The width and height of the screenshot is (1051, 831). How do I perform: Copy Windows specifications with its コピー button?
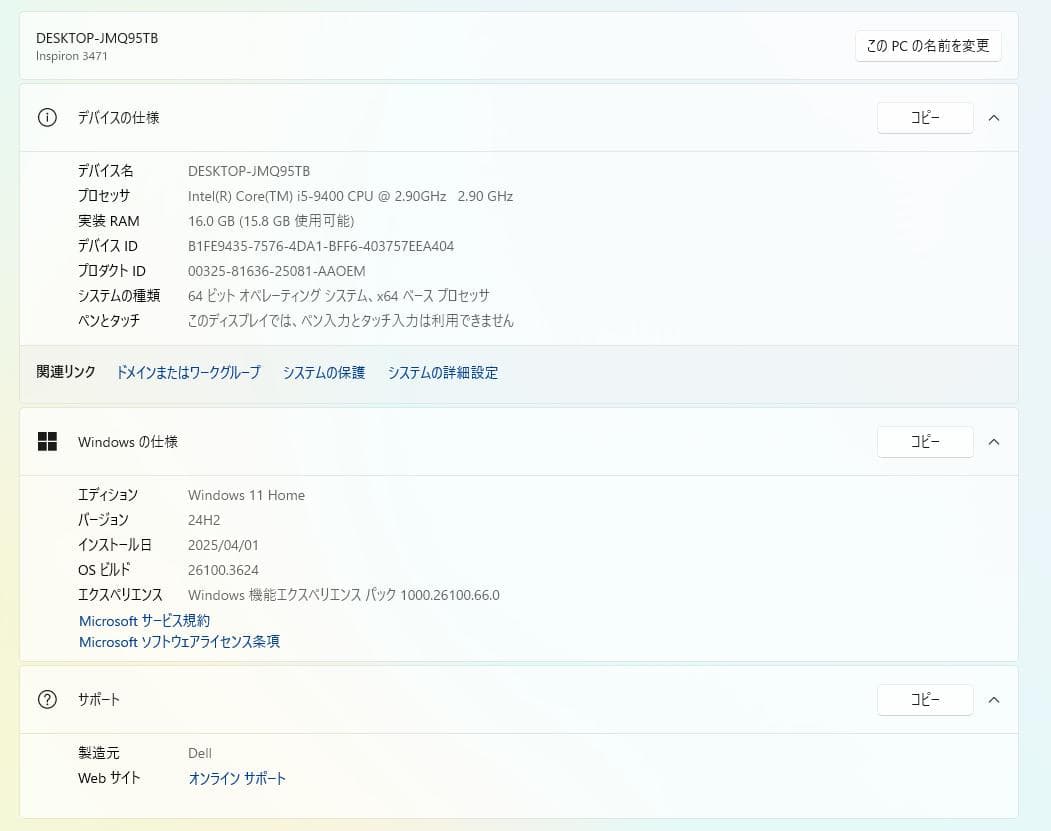pos(924,441)
